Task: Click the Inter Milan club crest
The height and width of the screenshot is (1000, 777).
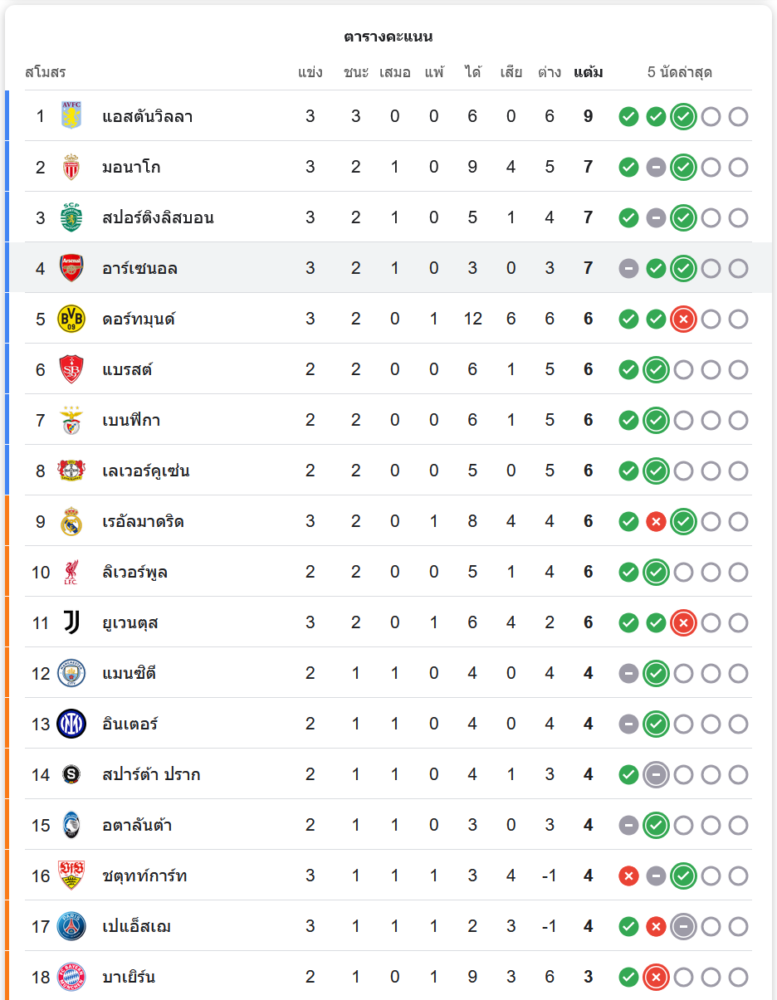Action: (71, 724)
